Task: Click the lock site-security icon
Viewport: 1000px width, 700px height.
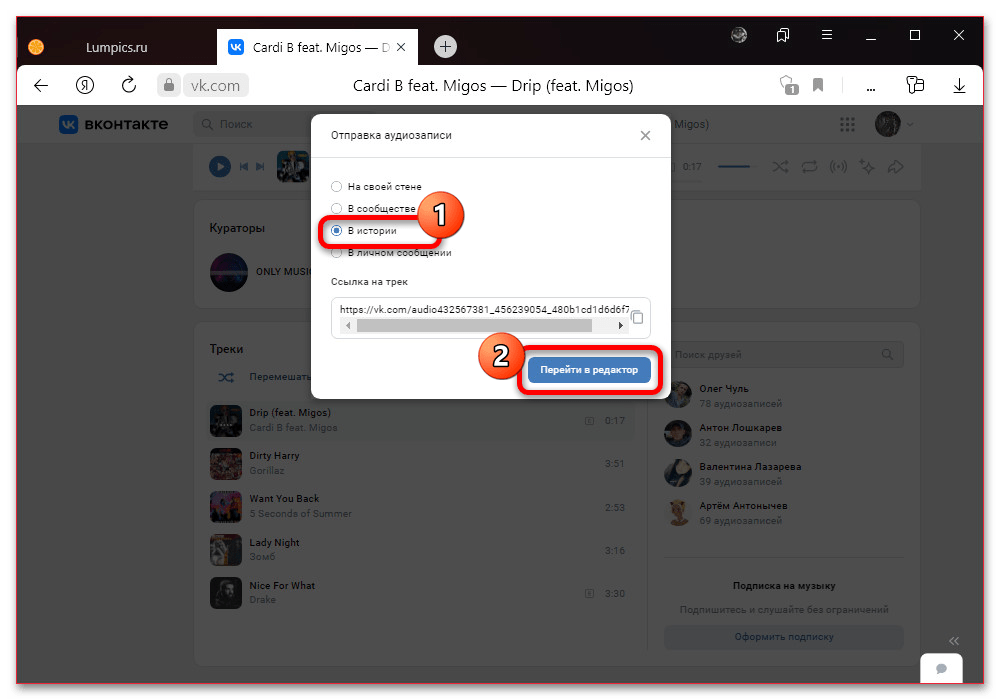Action: 169,85
